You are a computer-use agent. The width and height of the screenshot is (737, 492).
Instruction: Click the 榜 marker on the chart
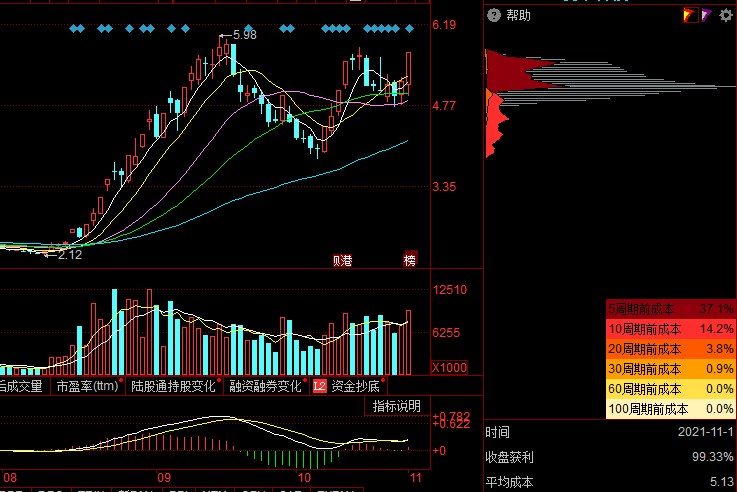coord(409,261)
